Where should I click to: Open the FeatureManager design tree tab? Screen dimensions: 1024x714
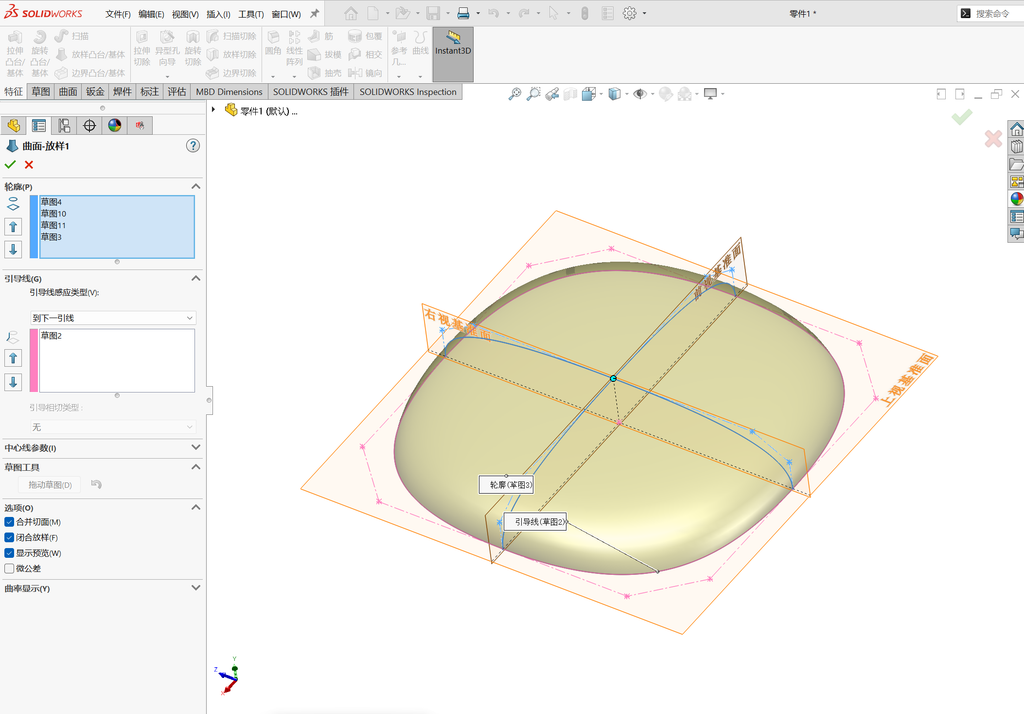pos(14,125)
